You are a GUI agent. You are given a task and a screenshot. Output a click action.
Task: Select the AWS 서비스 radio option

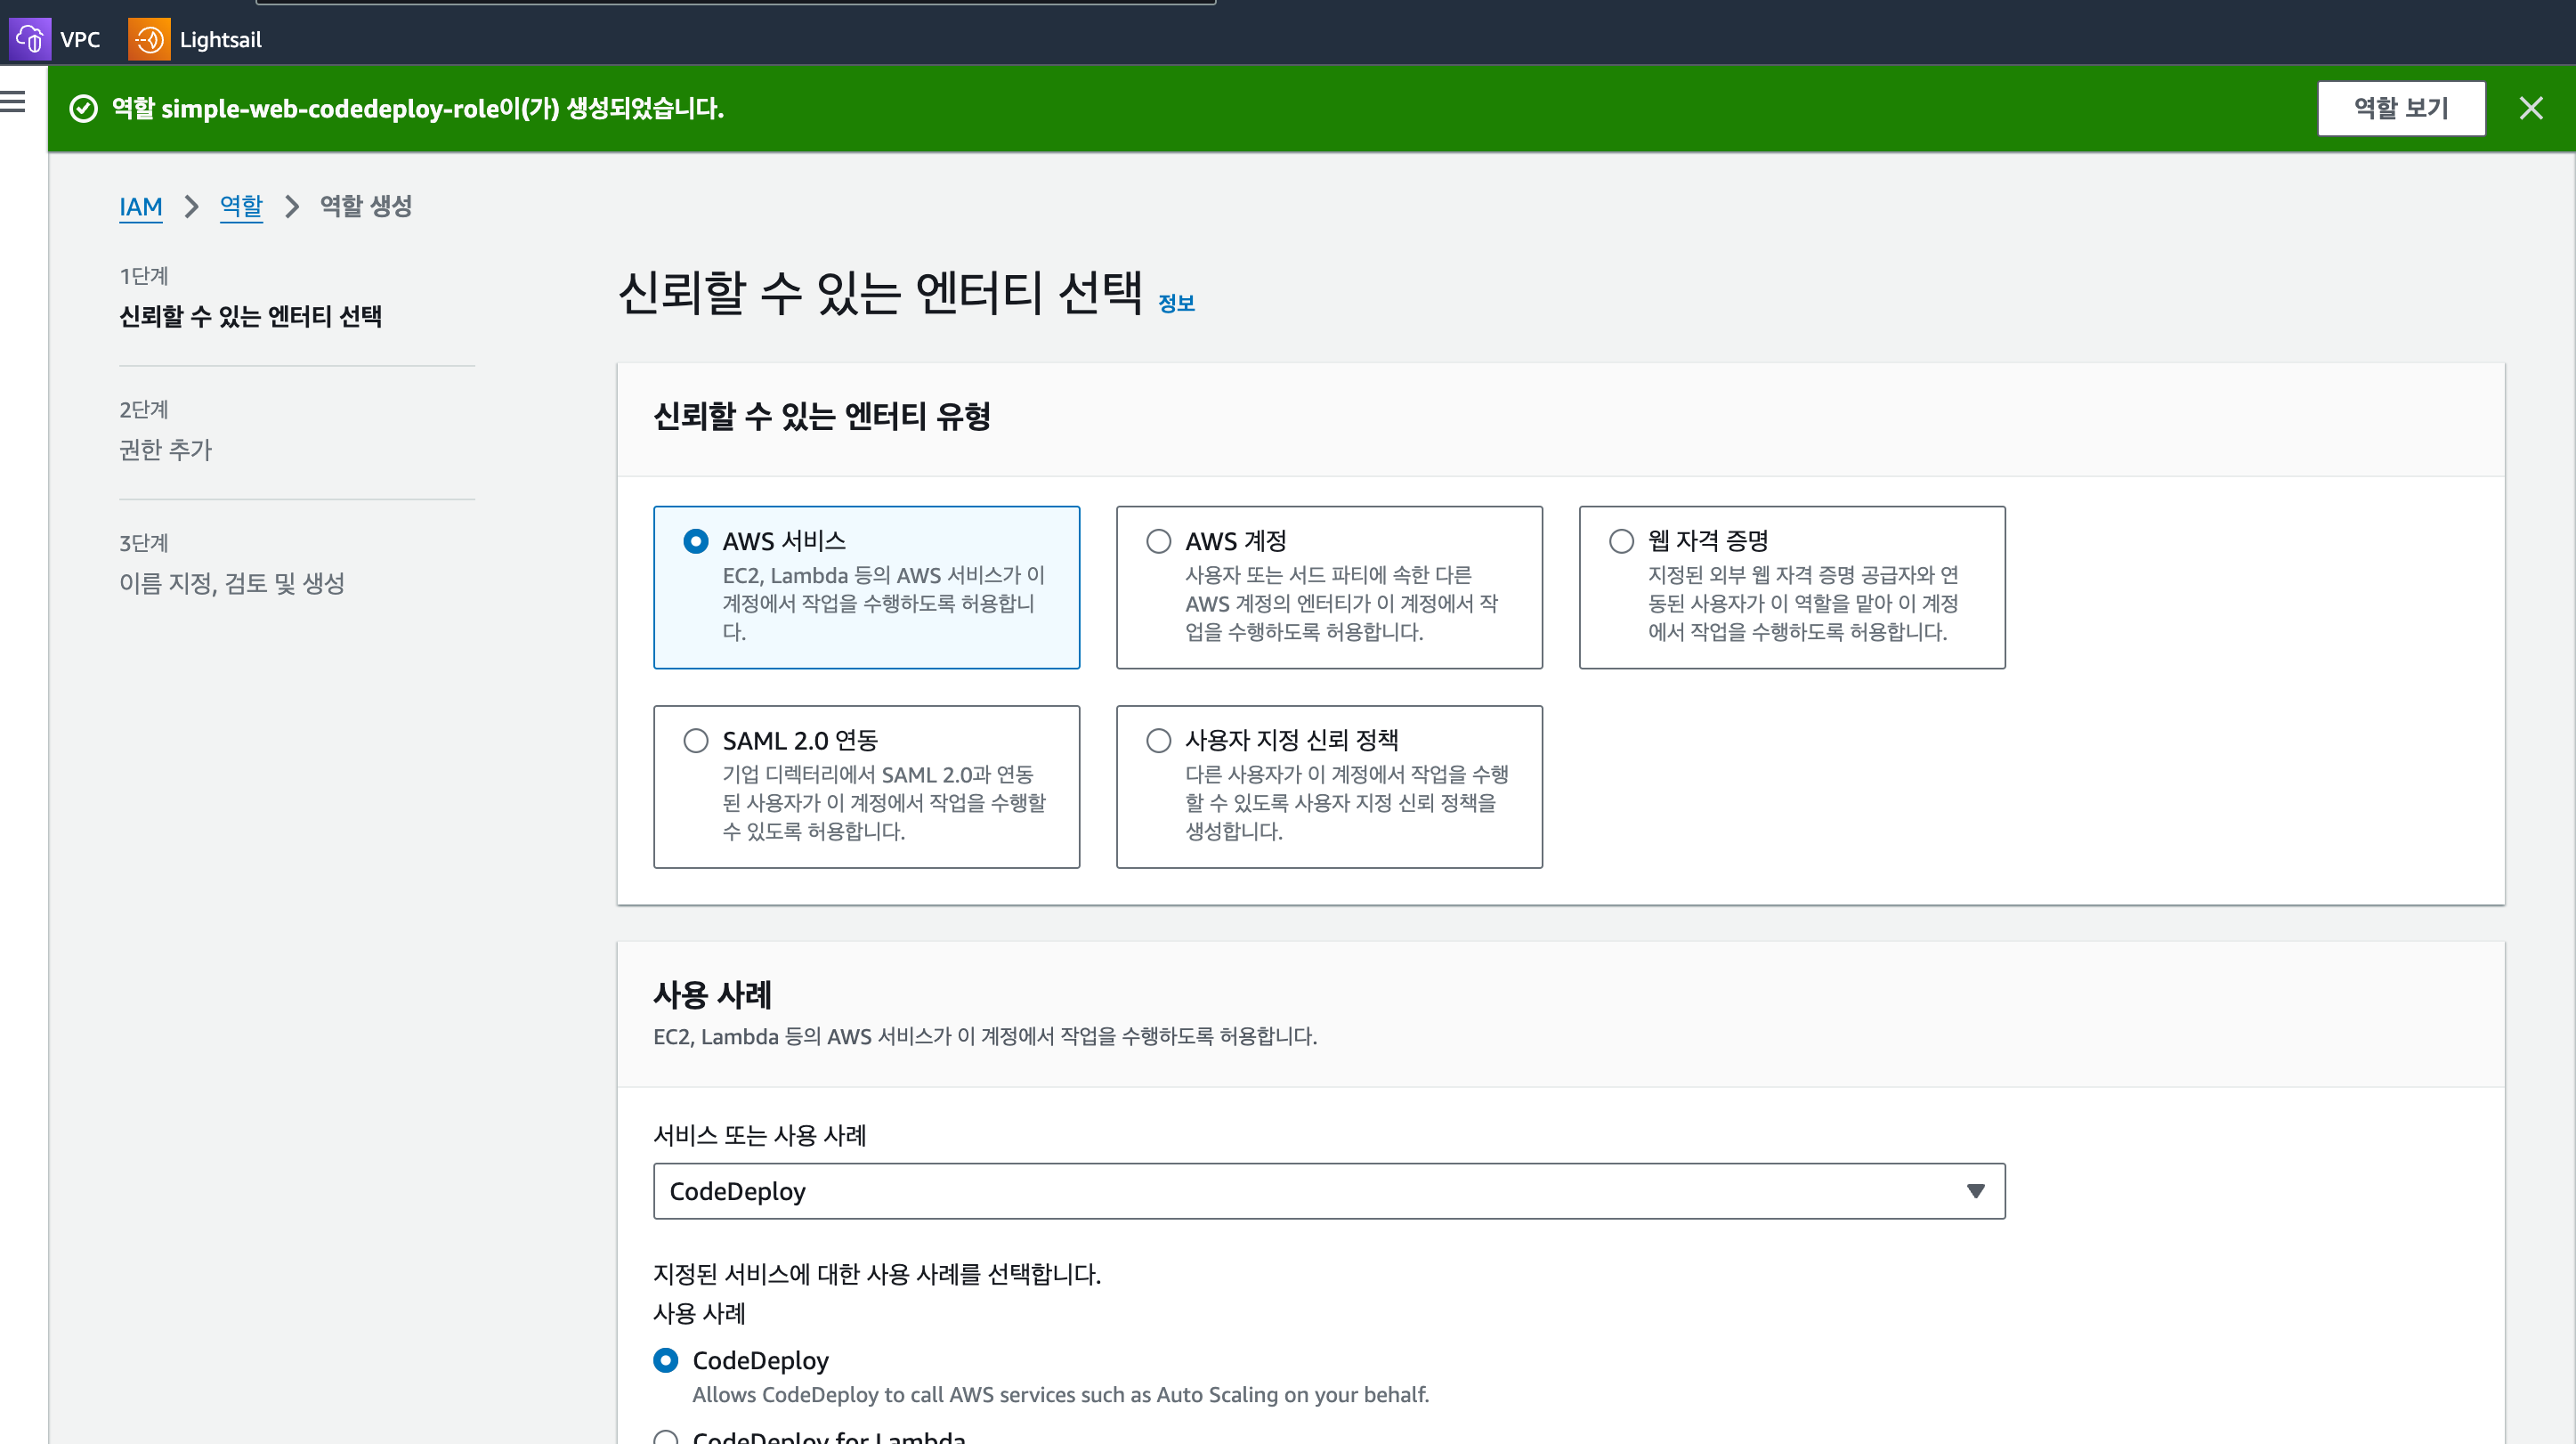coord(696,541)
